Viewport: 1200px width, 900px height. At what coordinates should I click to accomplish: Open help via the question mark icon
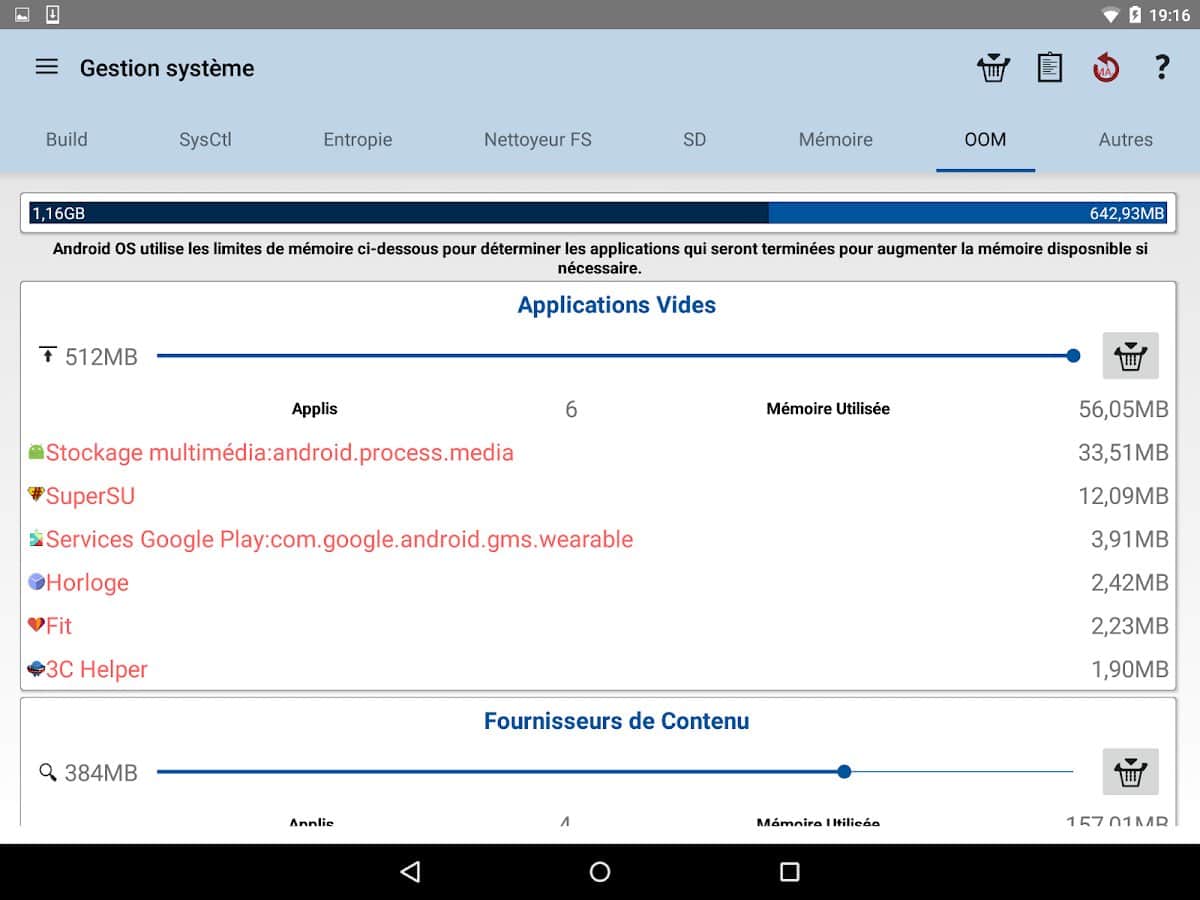click(x=1161, y=68)
